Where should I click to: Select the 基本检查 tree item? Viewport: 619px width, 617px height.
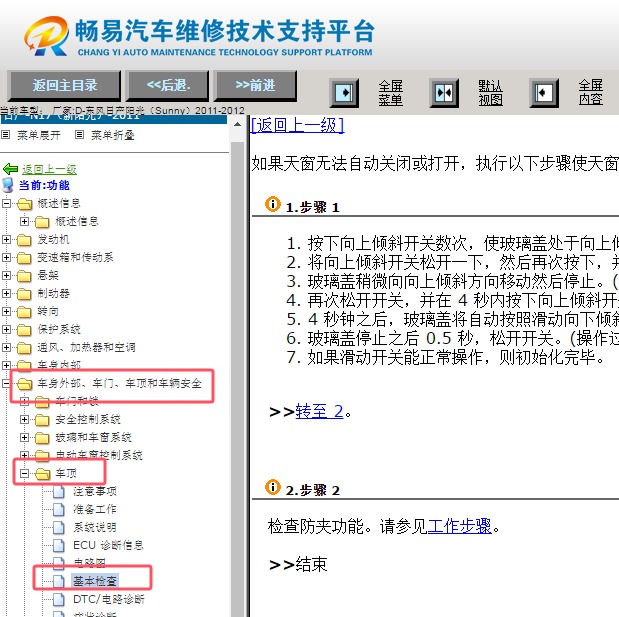coord(95,581)
